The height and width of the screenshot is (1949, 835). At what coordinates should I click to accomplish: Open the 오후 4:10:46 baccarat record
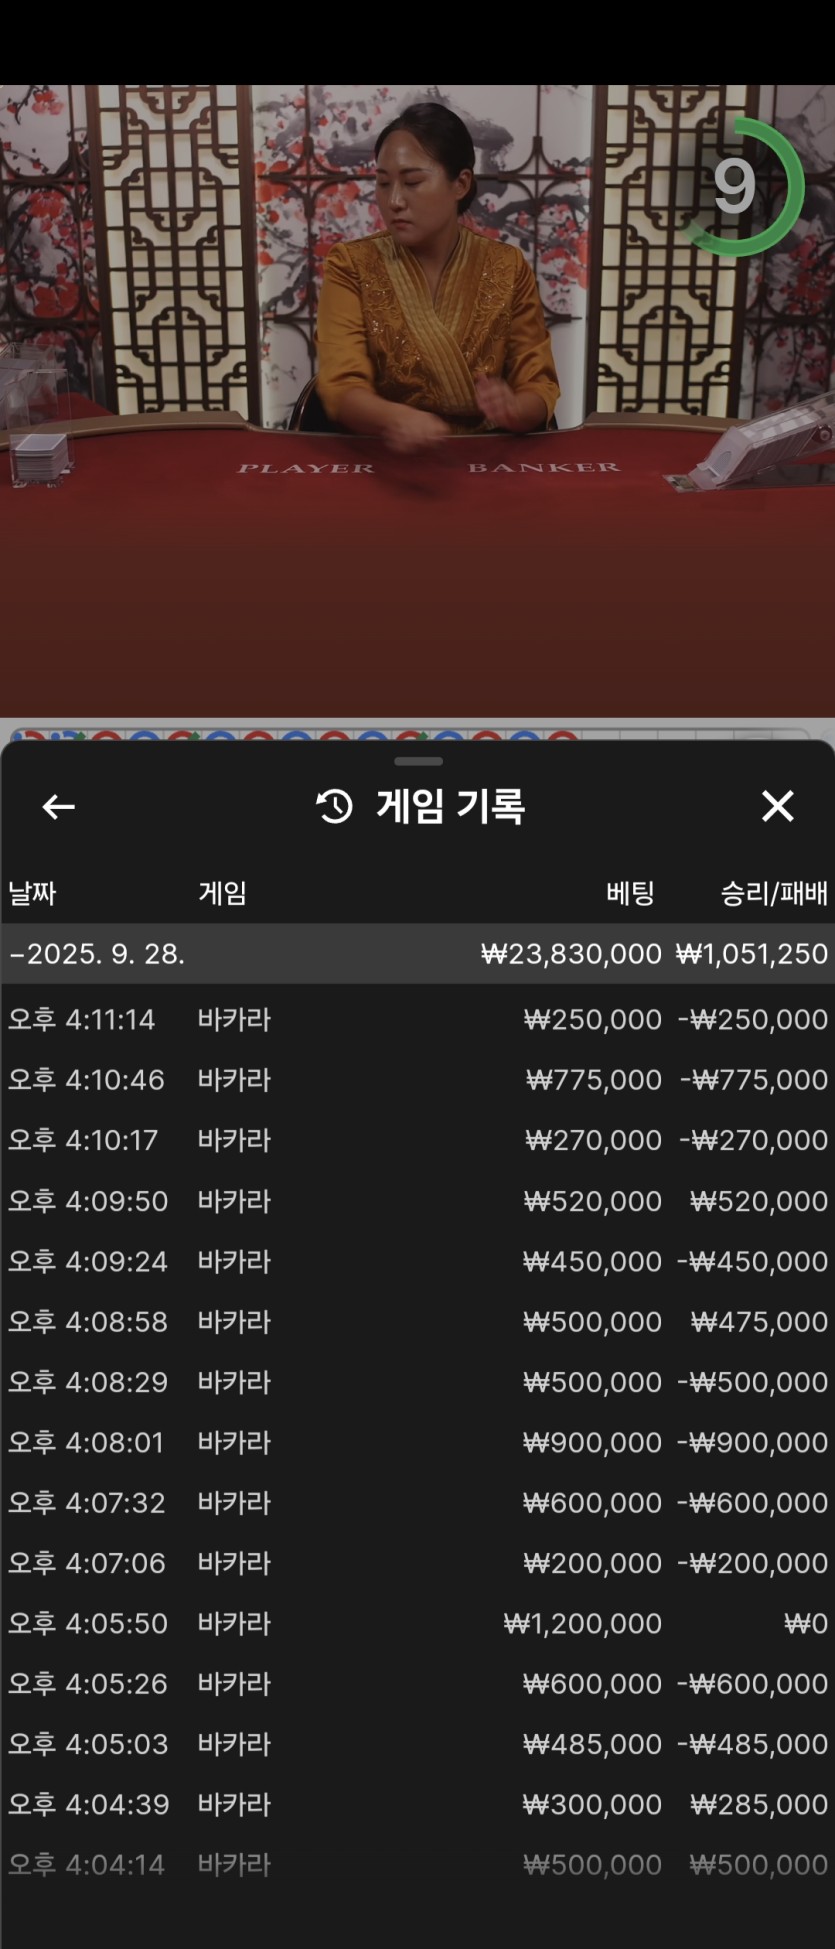point(417,1080)
